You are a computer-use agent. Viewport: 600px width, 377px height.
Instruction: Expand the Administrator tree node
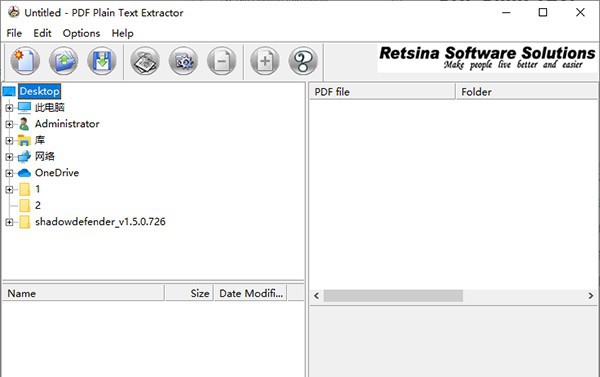coord(9,124)
